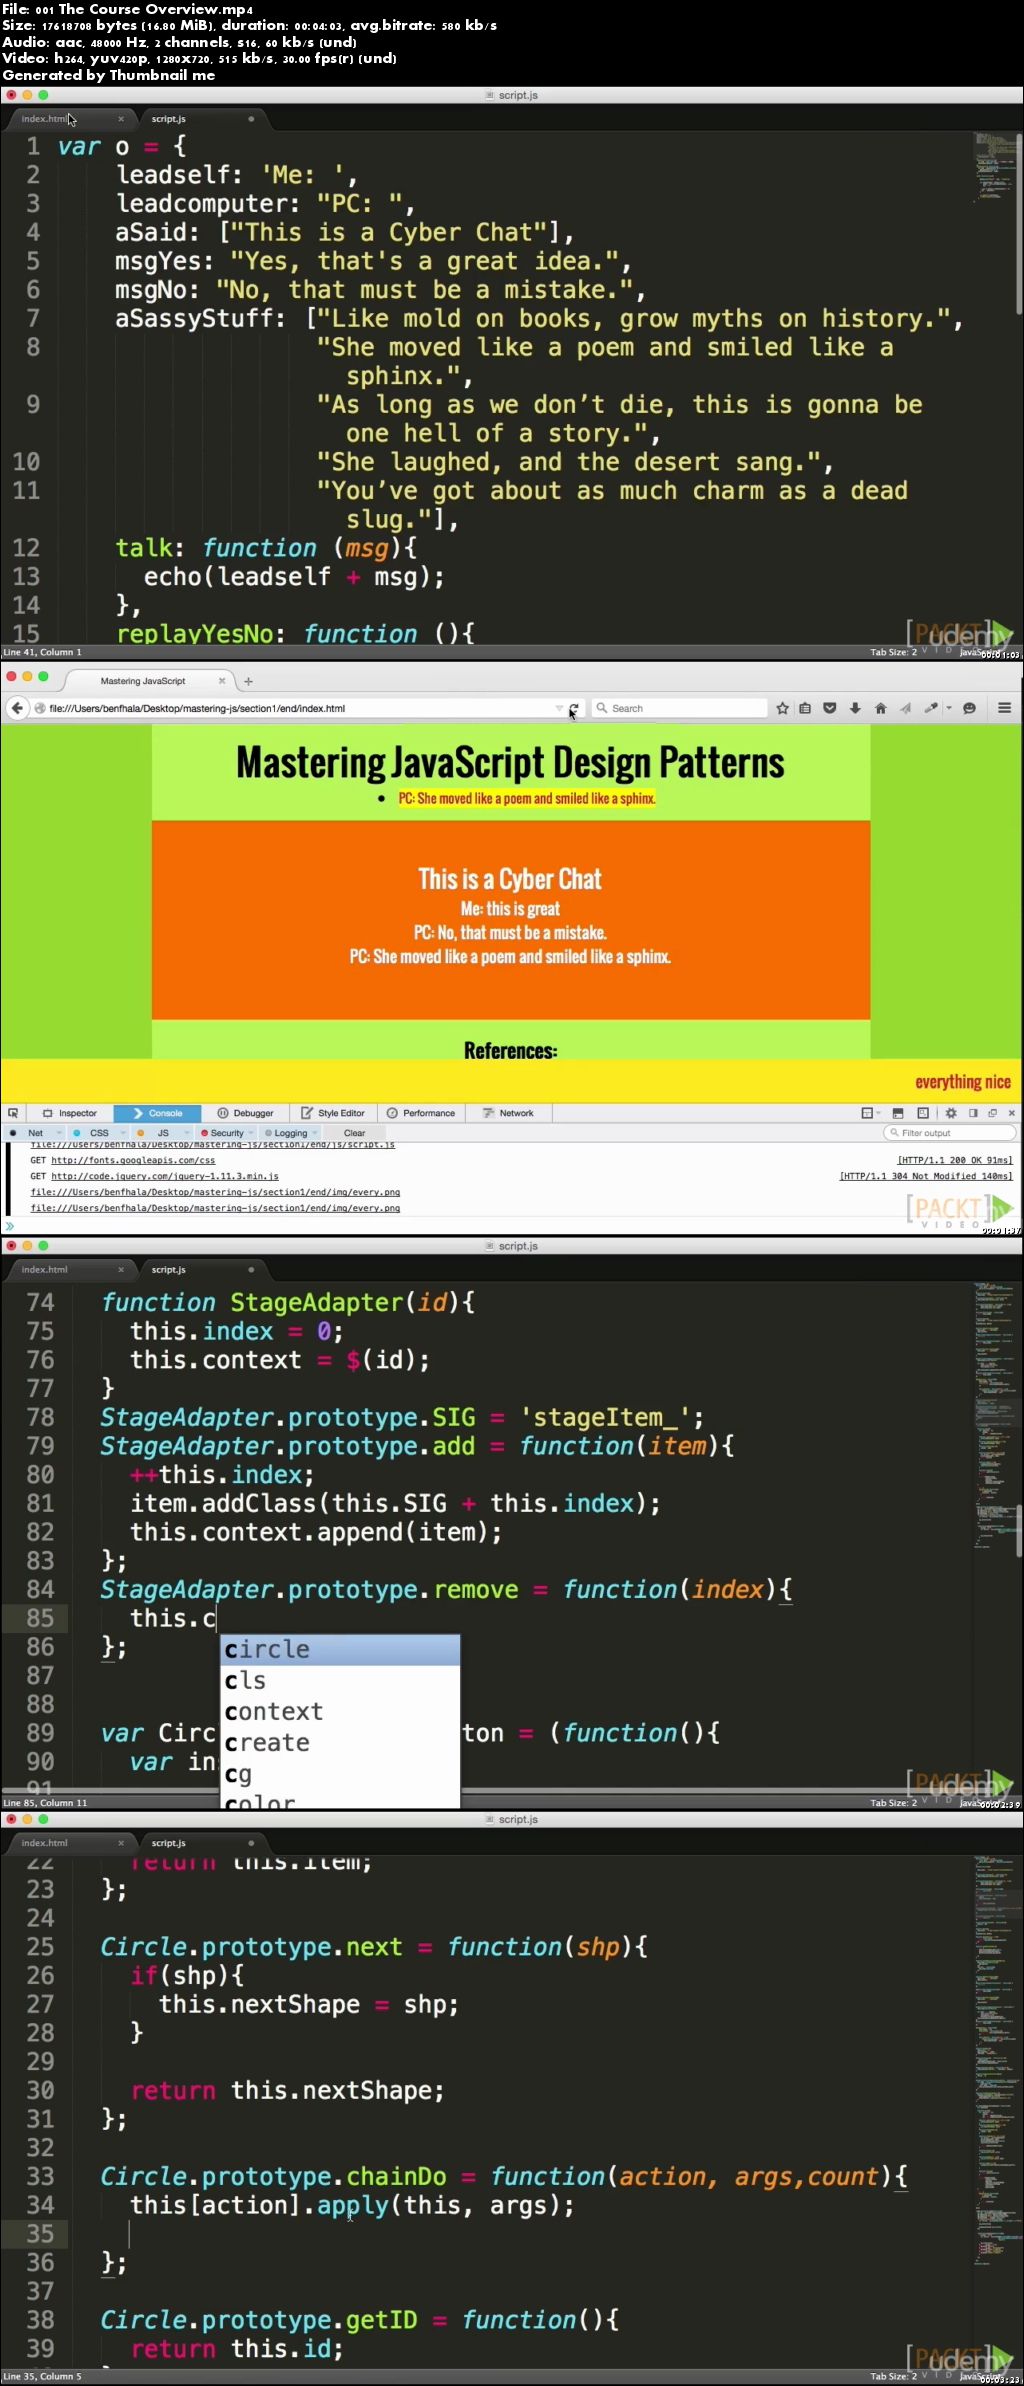Activate devtools element picker icon
The height and width of the screenshot is (2386, 1024).
[13, 1113]
